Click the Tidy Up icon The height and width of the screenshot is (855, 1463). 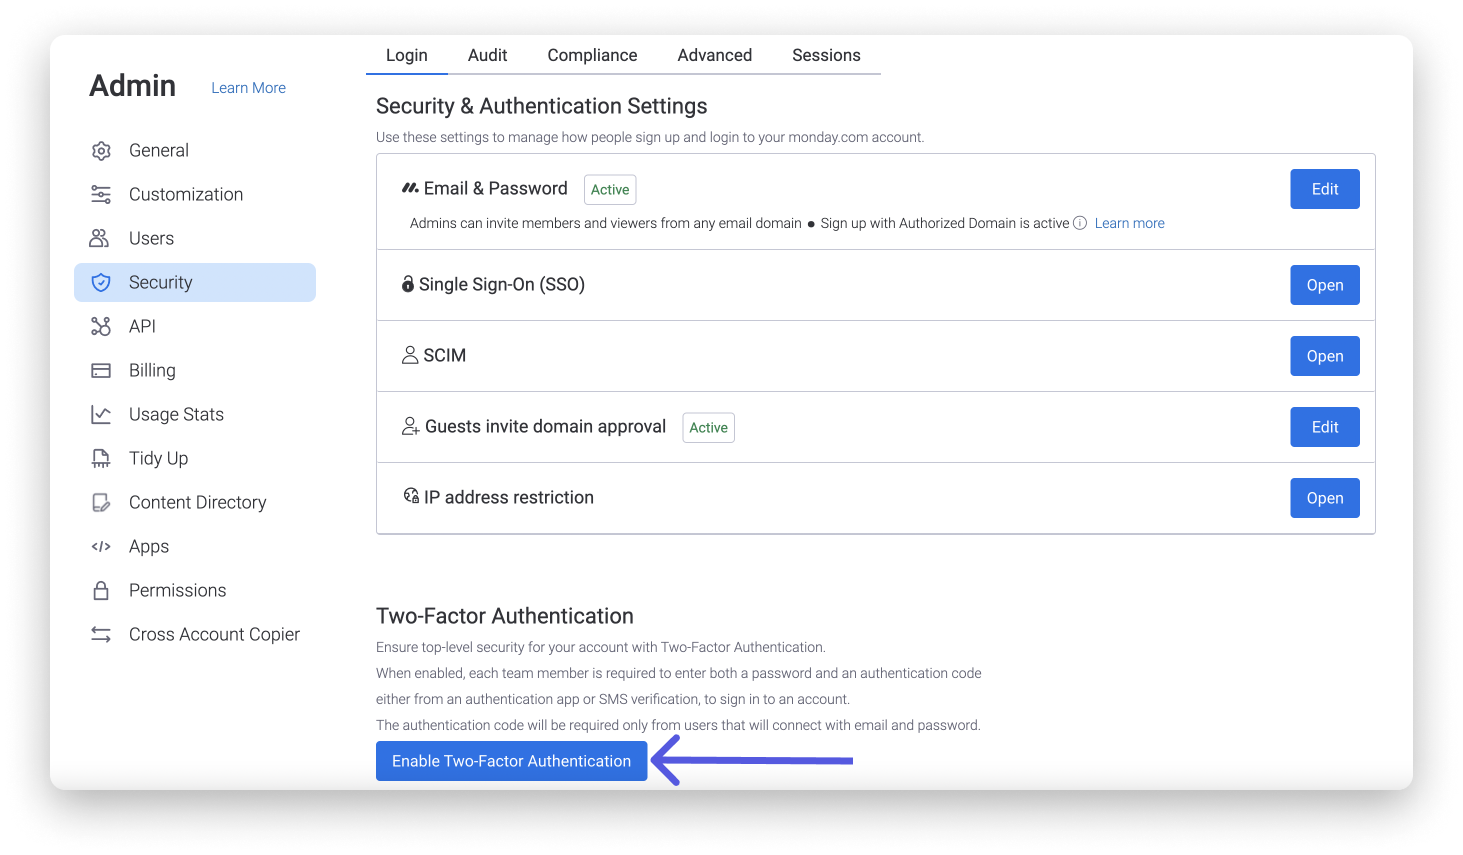(101, 458)
